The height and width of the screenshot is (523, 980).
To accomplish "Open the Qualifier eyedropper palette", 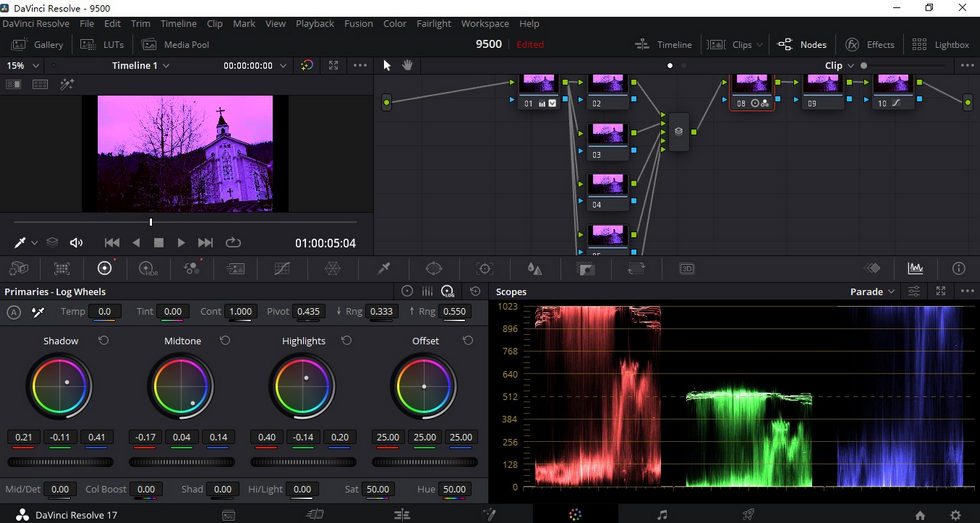I will pos(383,269).
